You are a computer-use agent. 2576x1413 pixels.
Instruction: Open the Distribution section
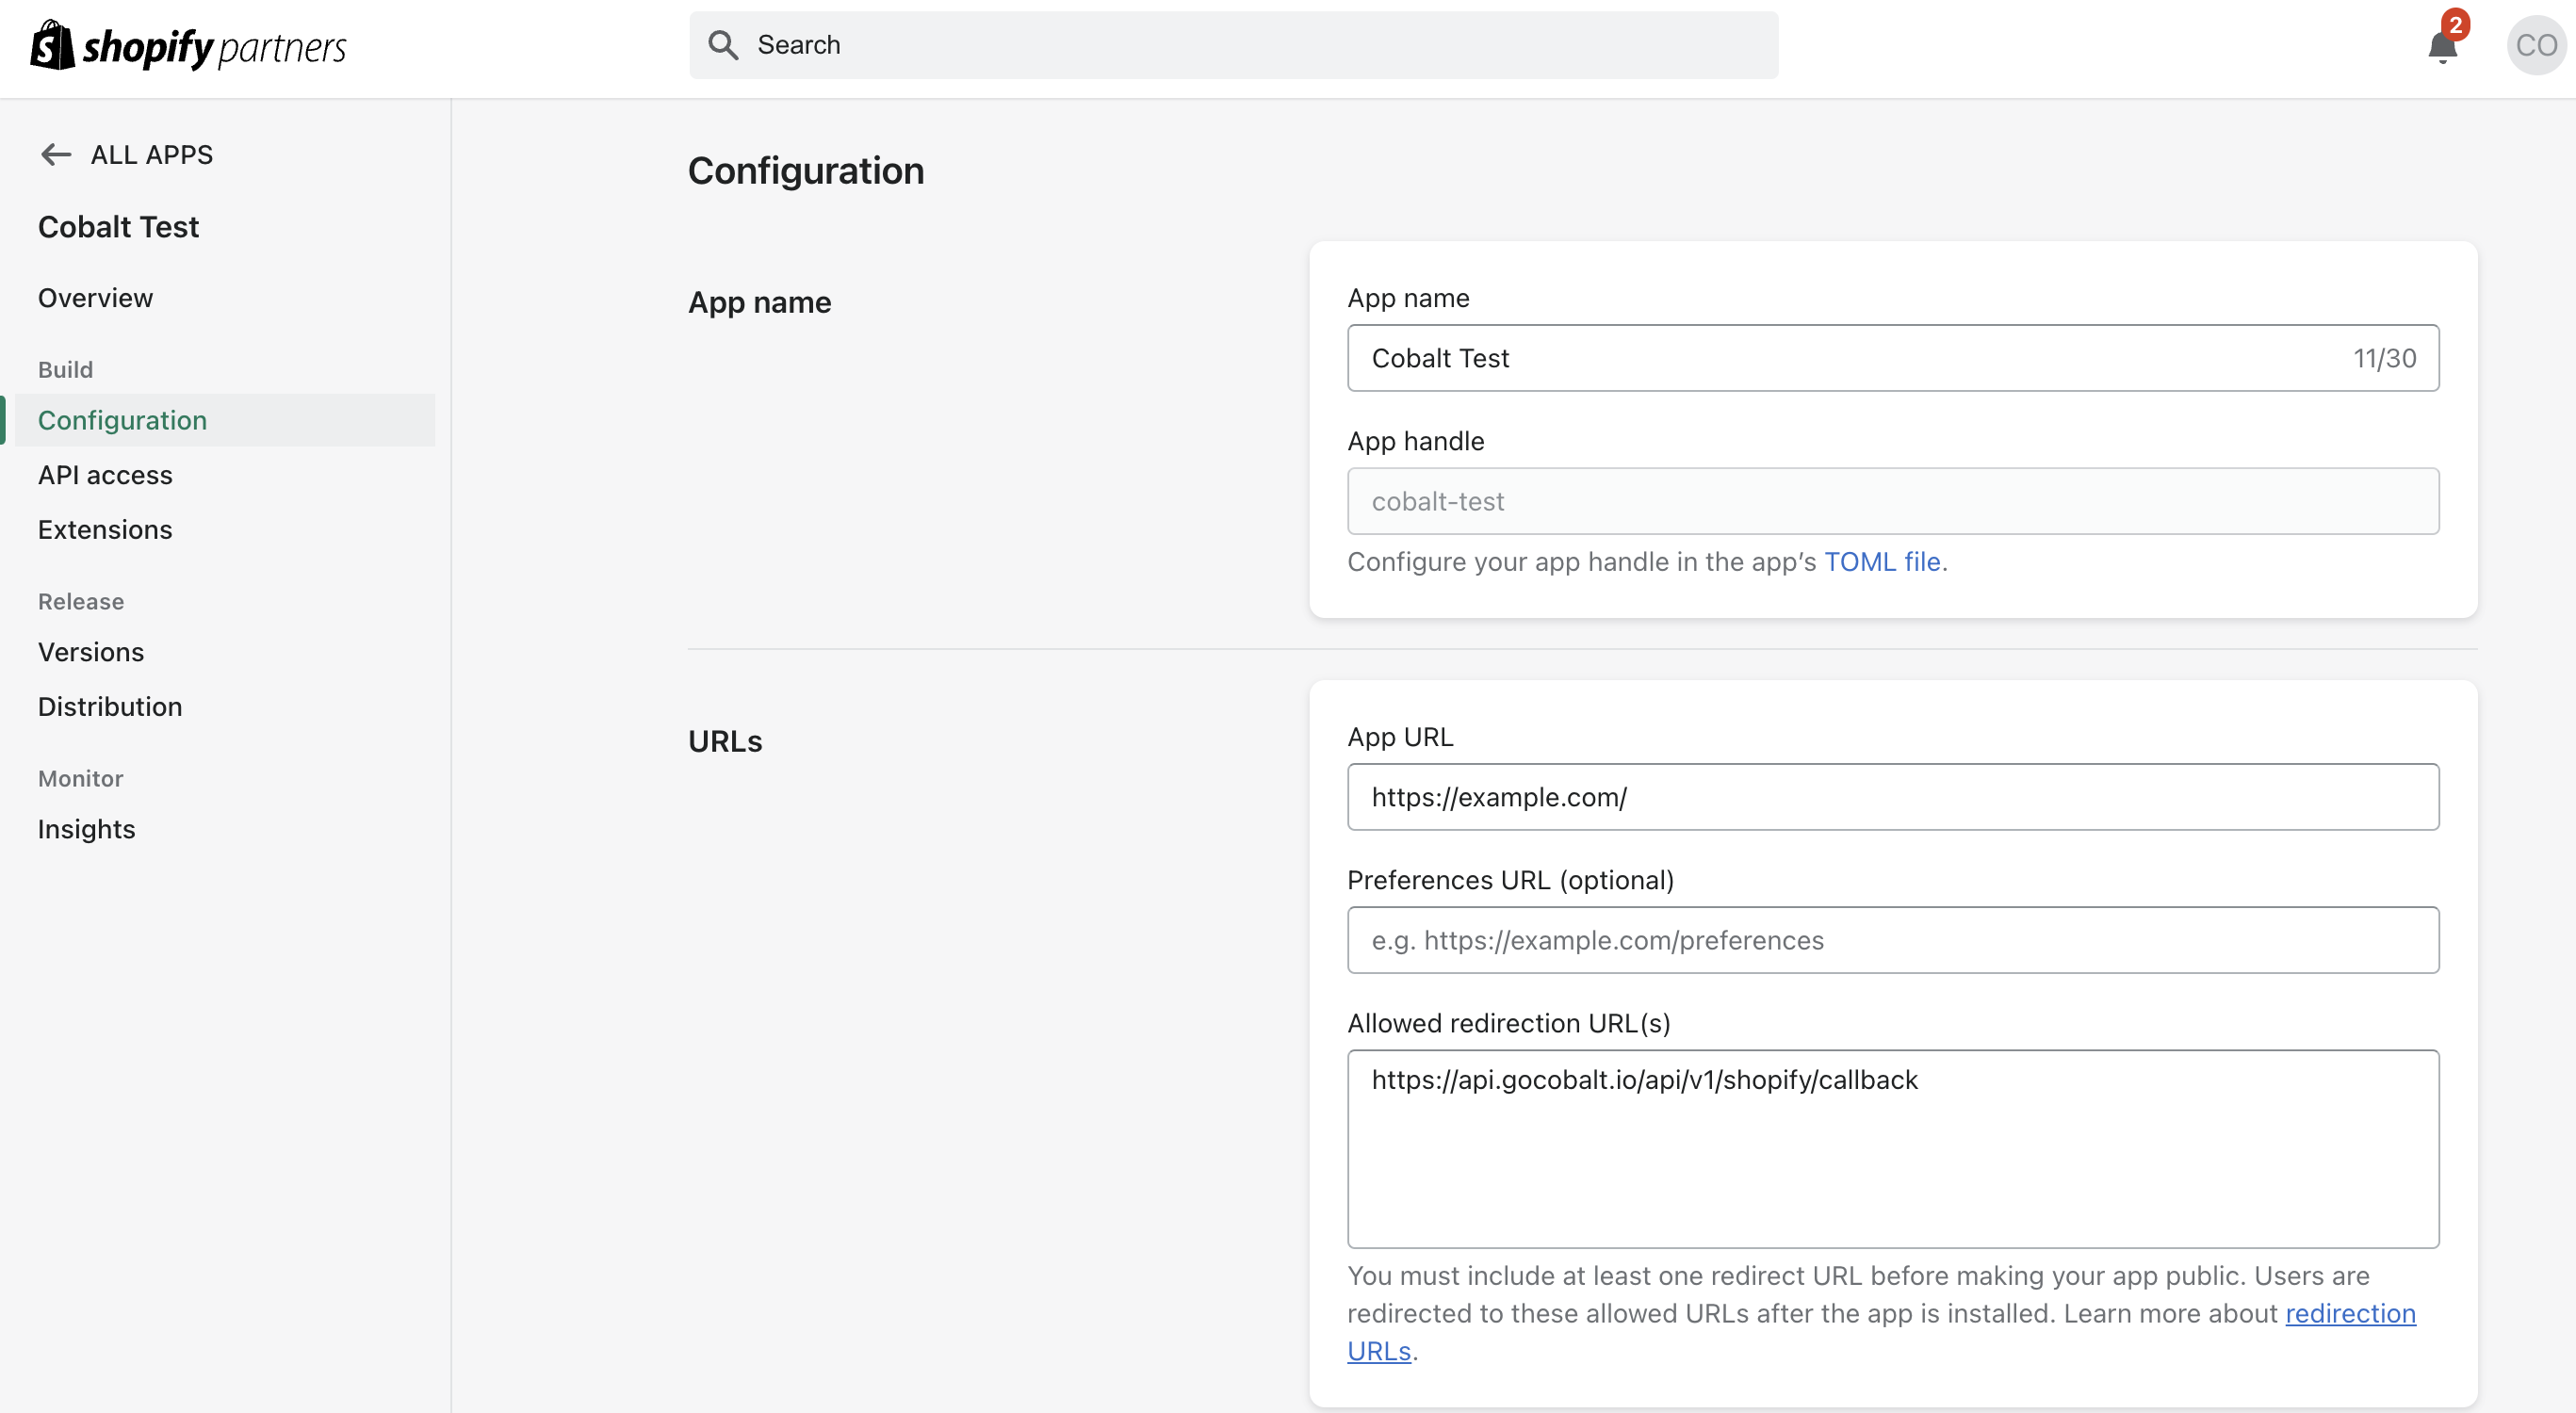click(110, 706)
